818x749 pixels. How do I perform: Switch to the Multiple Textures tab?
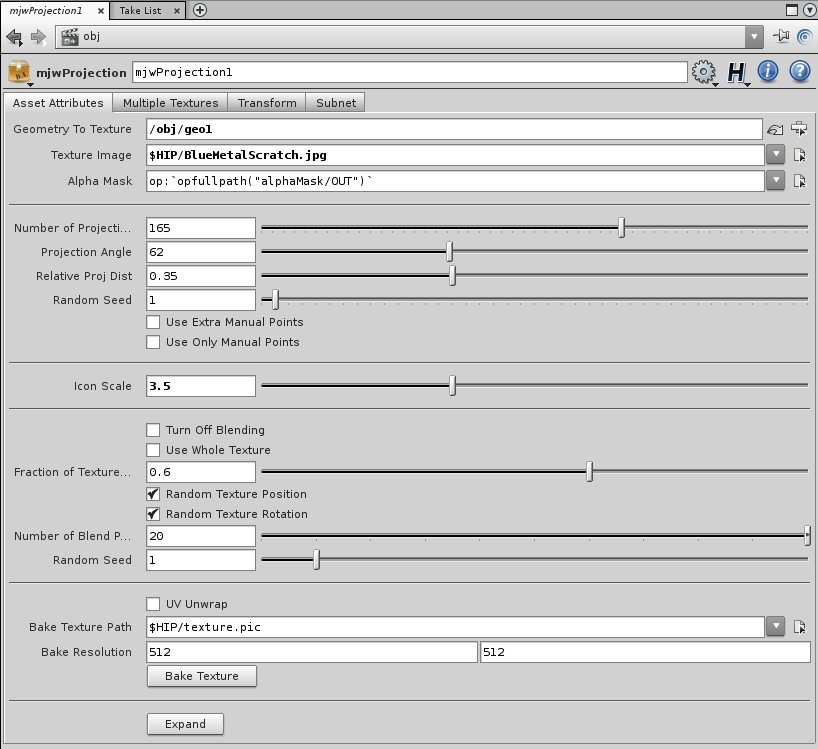[x=170, y=103]
